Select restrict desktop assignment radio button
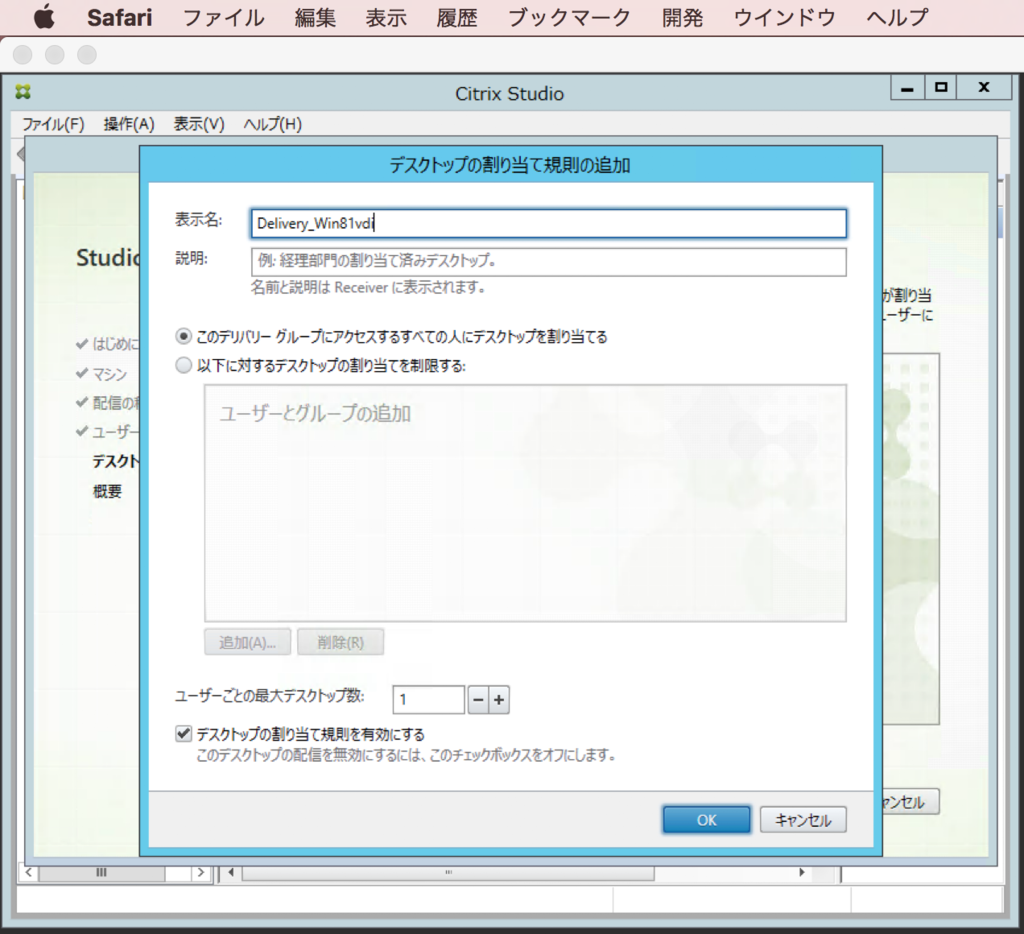 [x=184, y=365]
